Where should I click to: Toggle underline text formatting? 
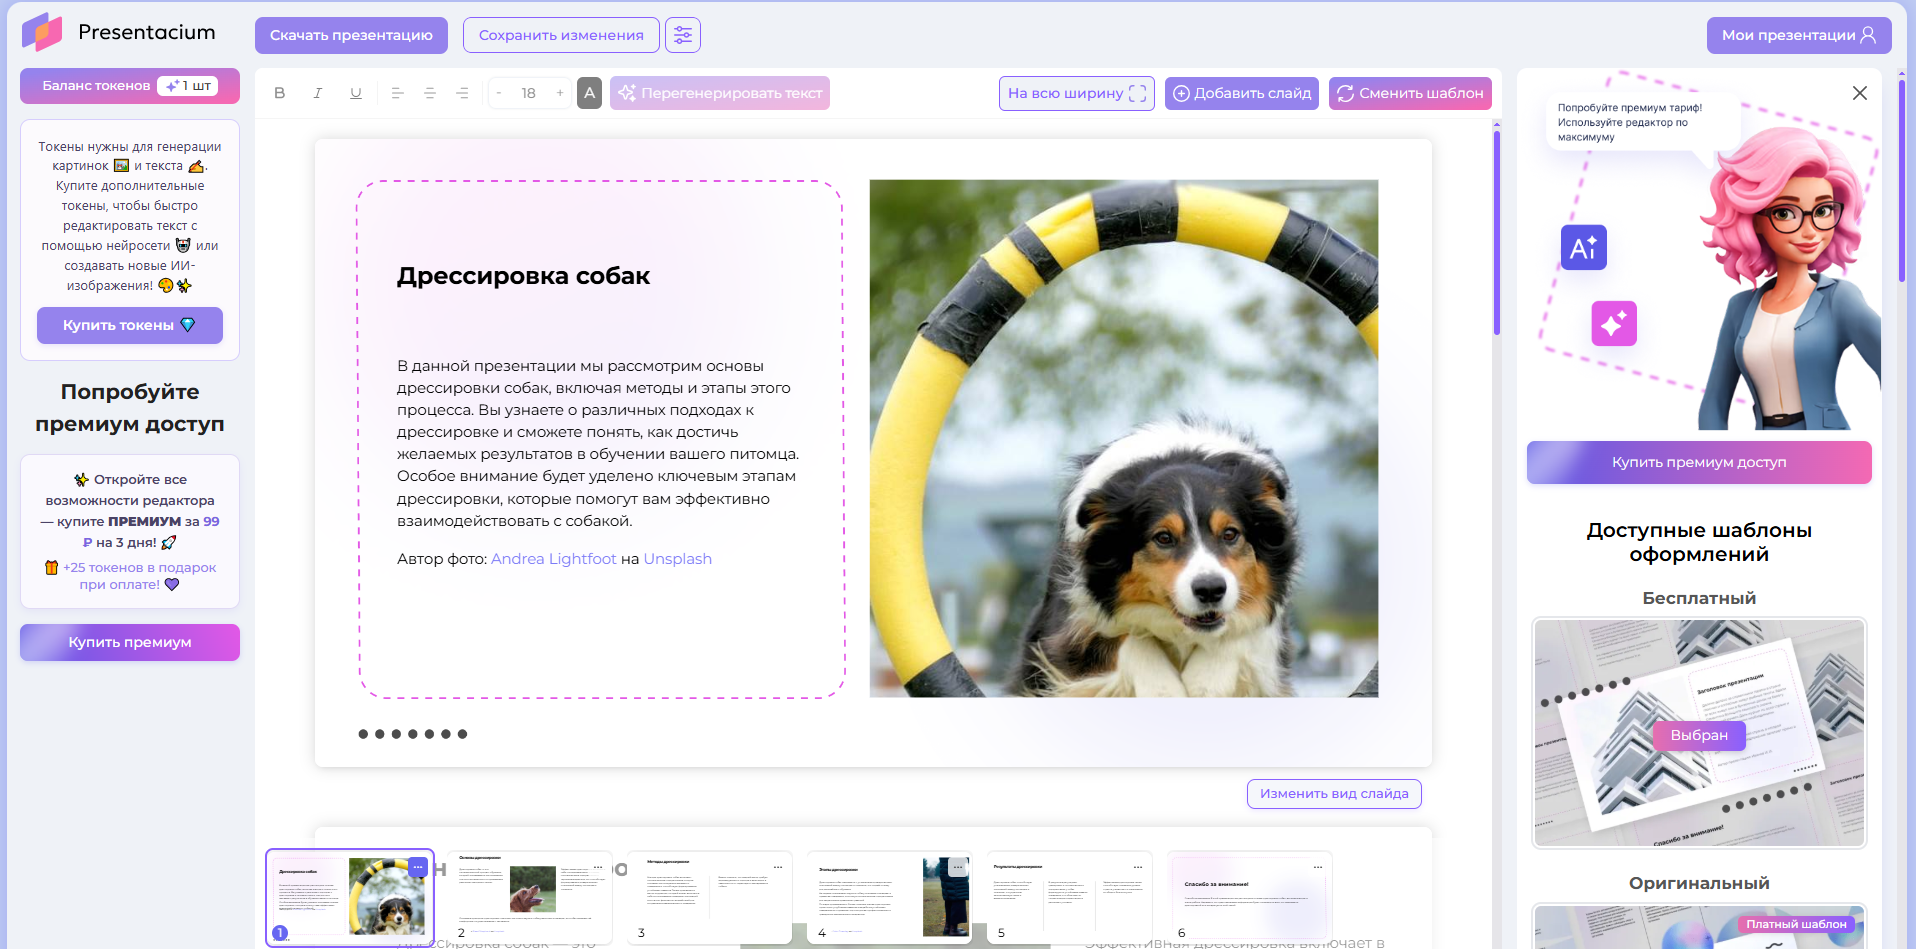point(356,93)
